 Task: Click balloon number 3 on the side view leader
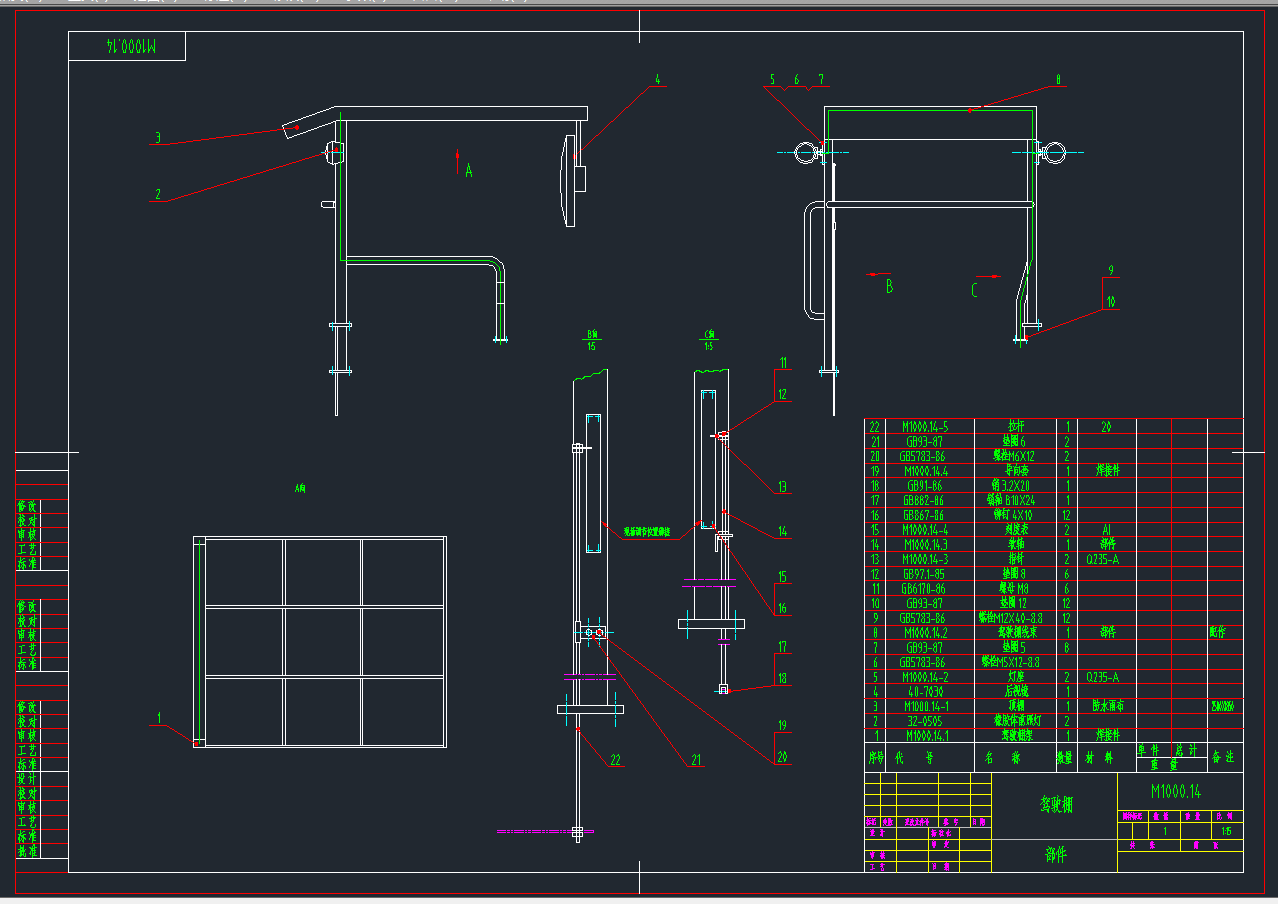click(x=158, y=138)
